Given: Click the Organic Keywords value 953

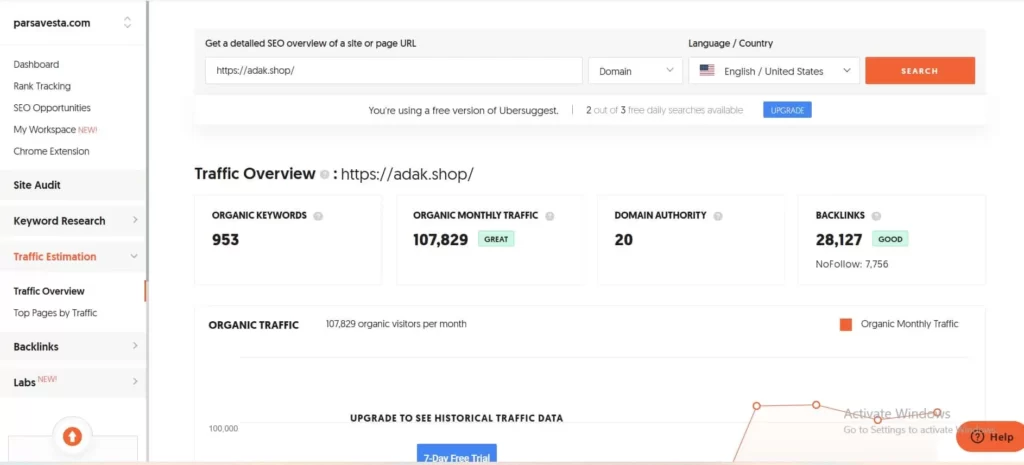Looking at the screenshot, I should click(225, 240).
